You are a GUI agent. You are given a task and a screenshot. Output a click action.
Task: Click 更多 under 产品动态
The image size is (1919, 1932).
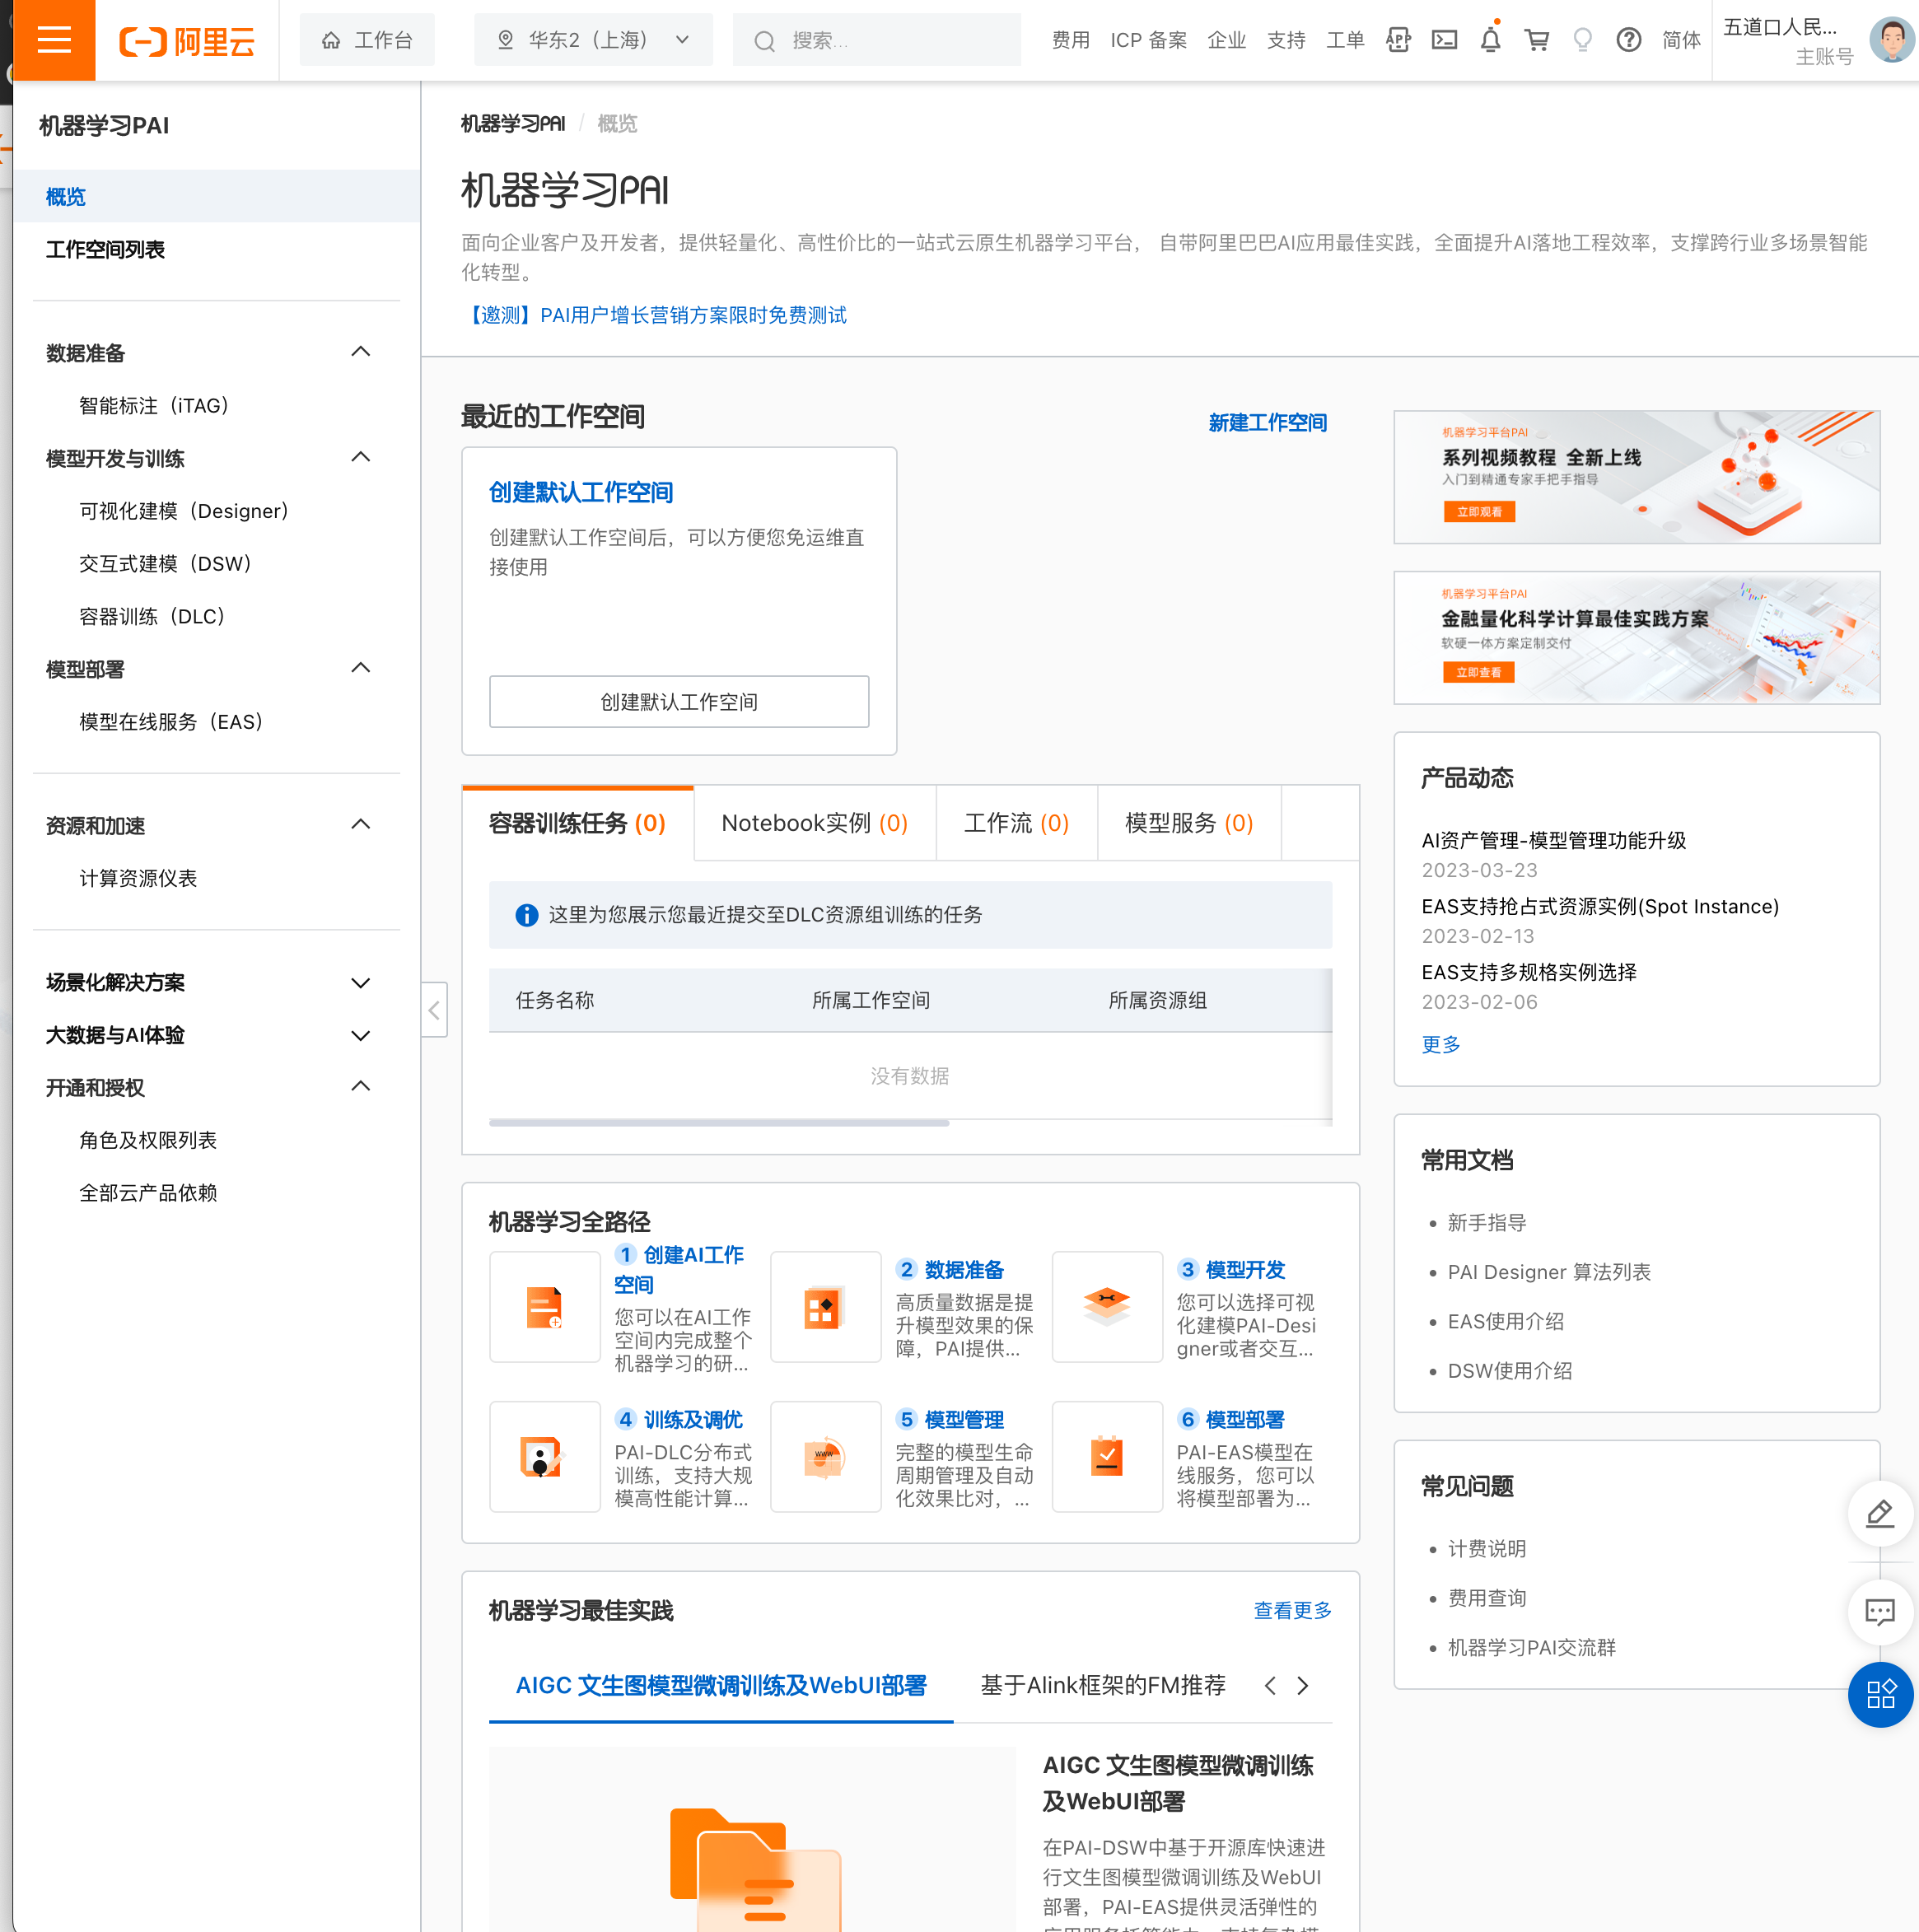coord(1441,1044)
